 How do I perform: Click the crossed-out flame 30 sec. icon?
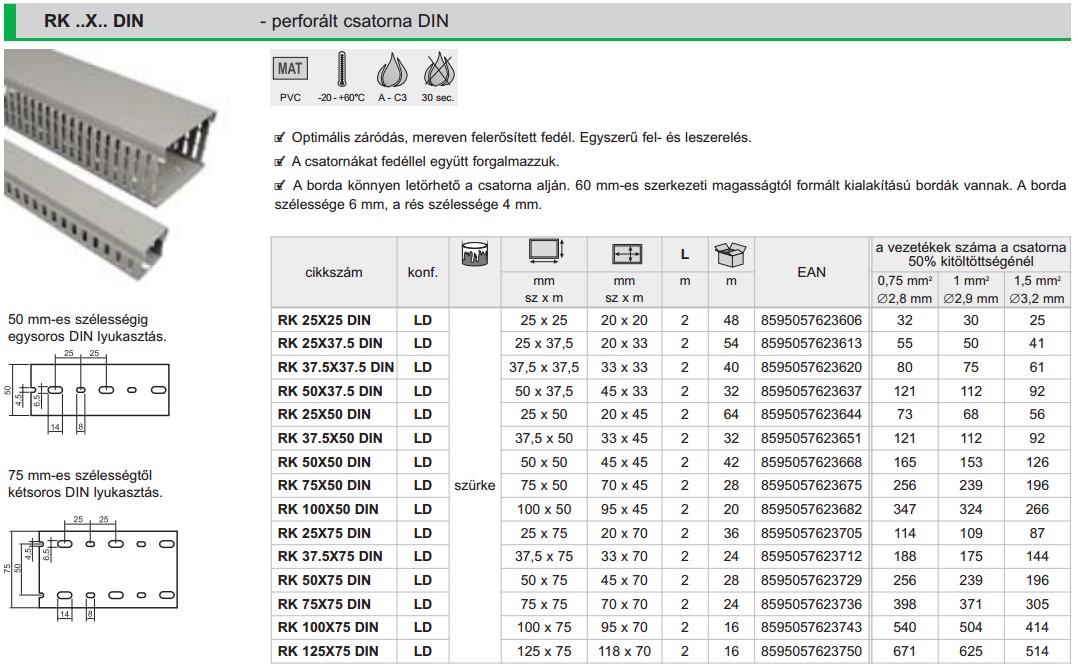435,71
